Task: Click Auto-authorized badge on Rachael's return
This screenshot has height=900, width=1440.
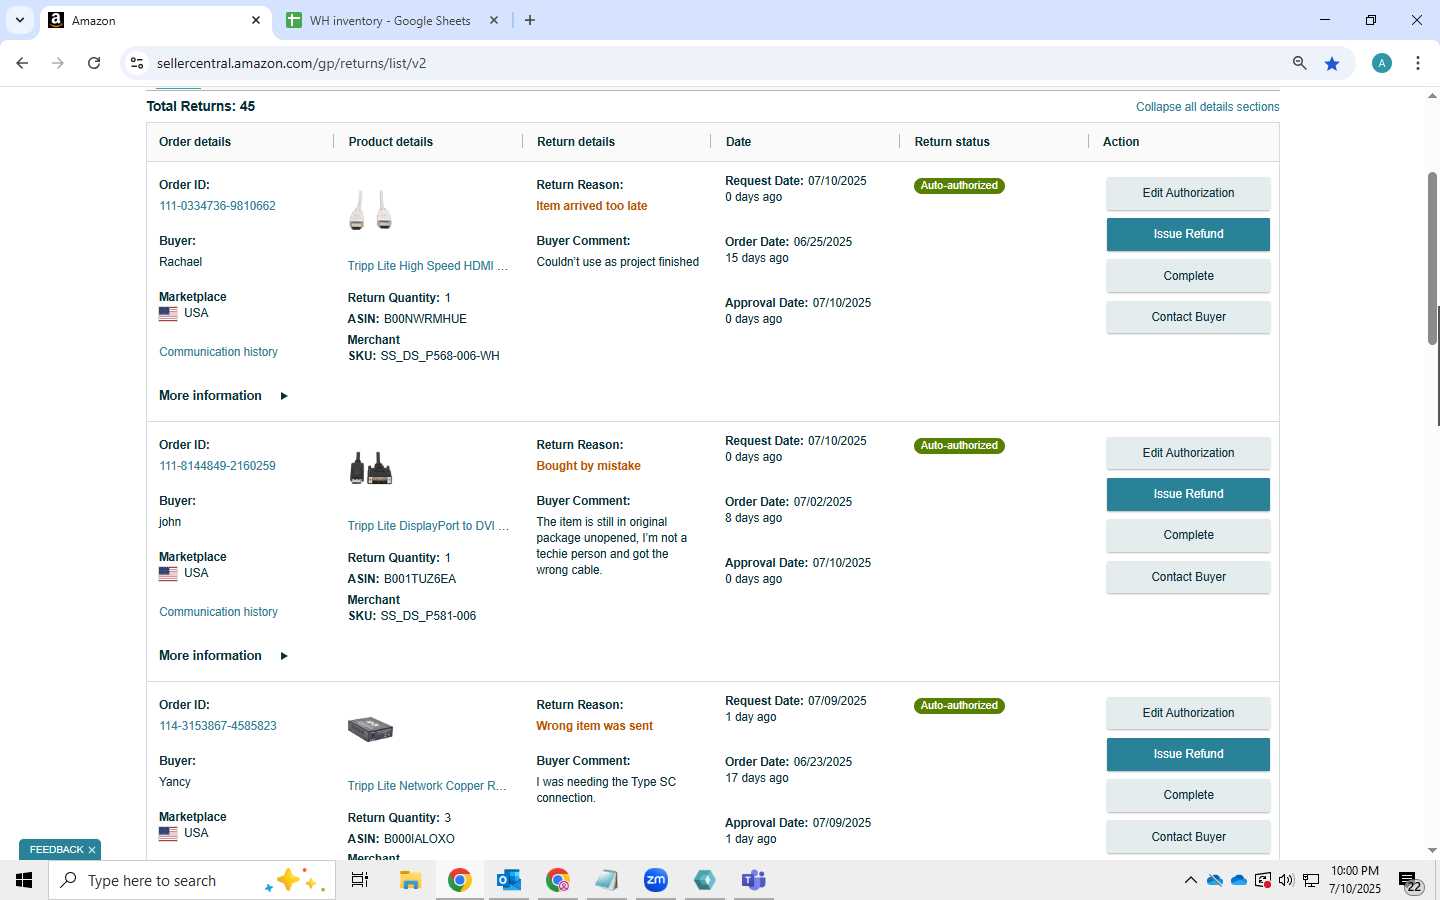Action: click(x=959, y=186)
